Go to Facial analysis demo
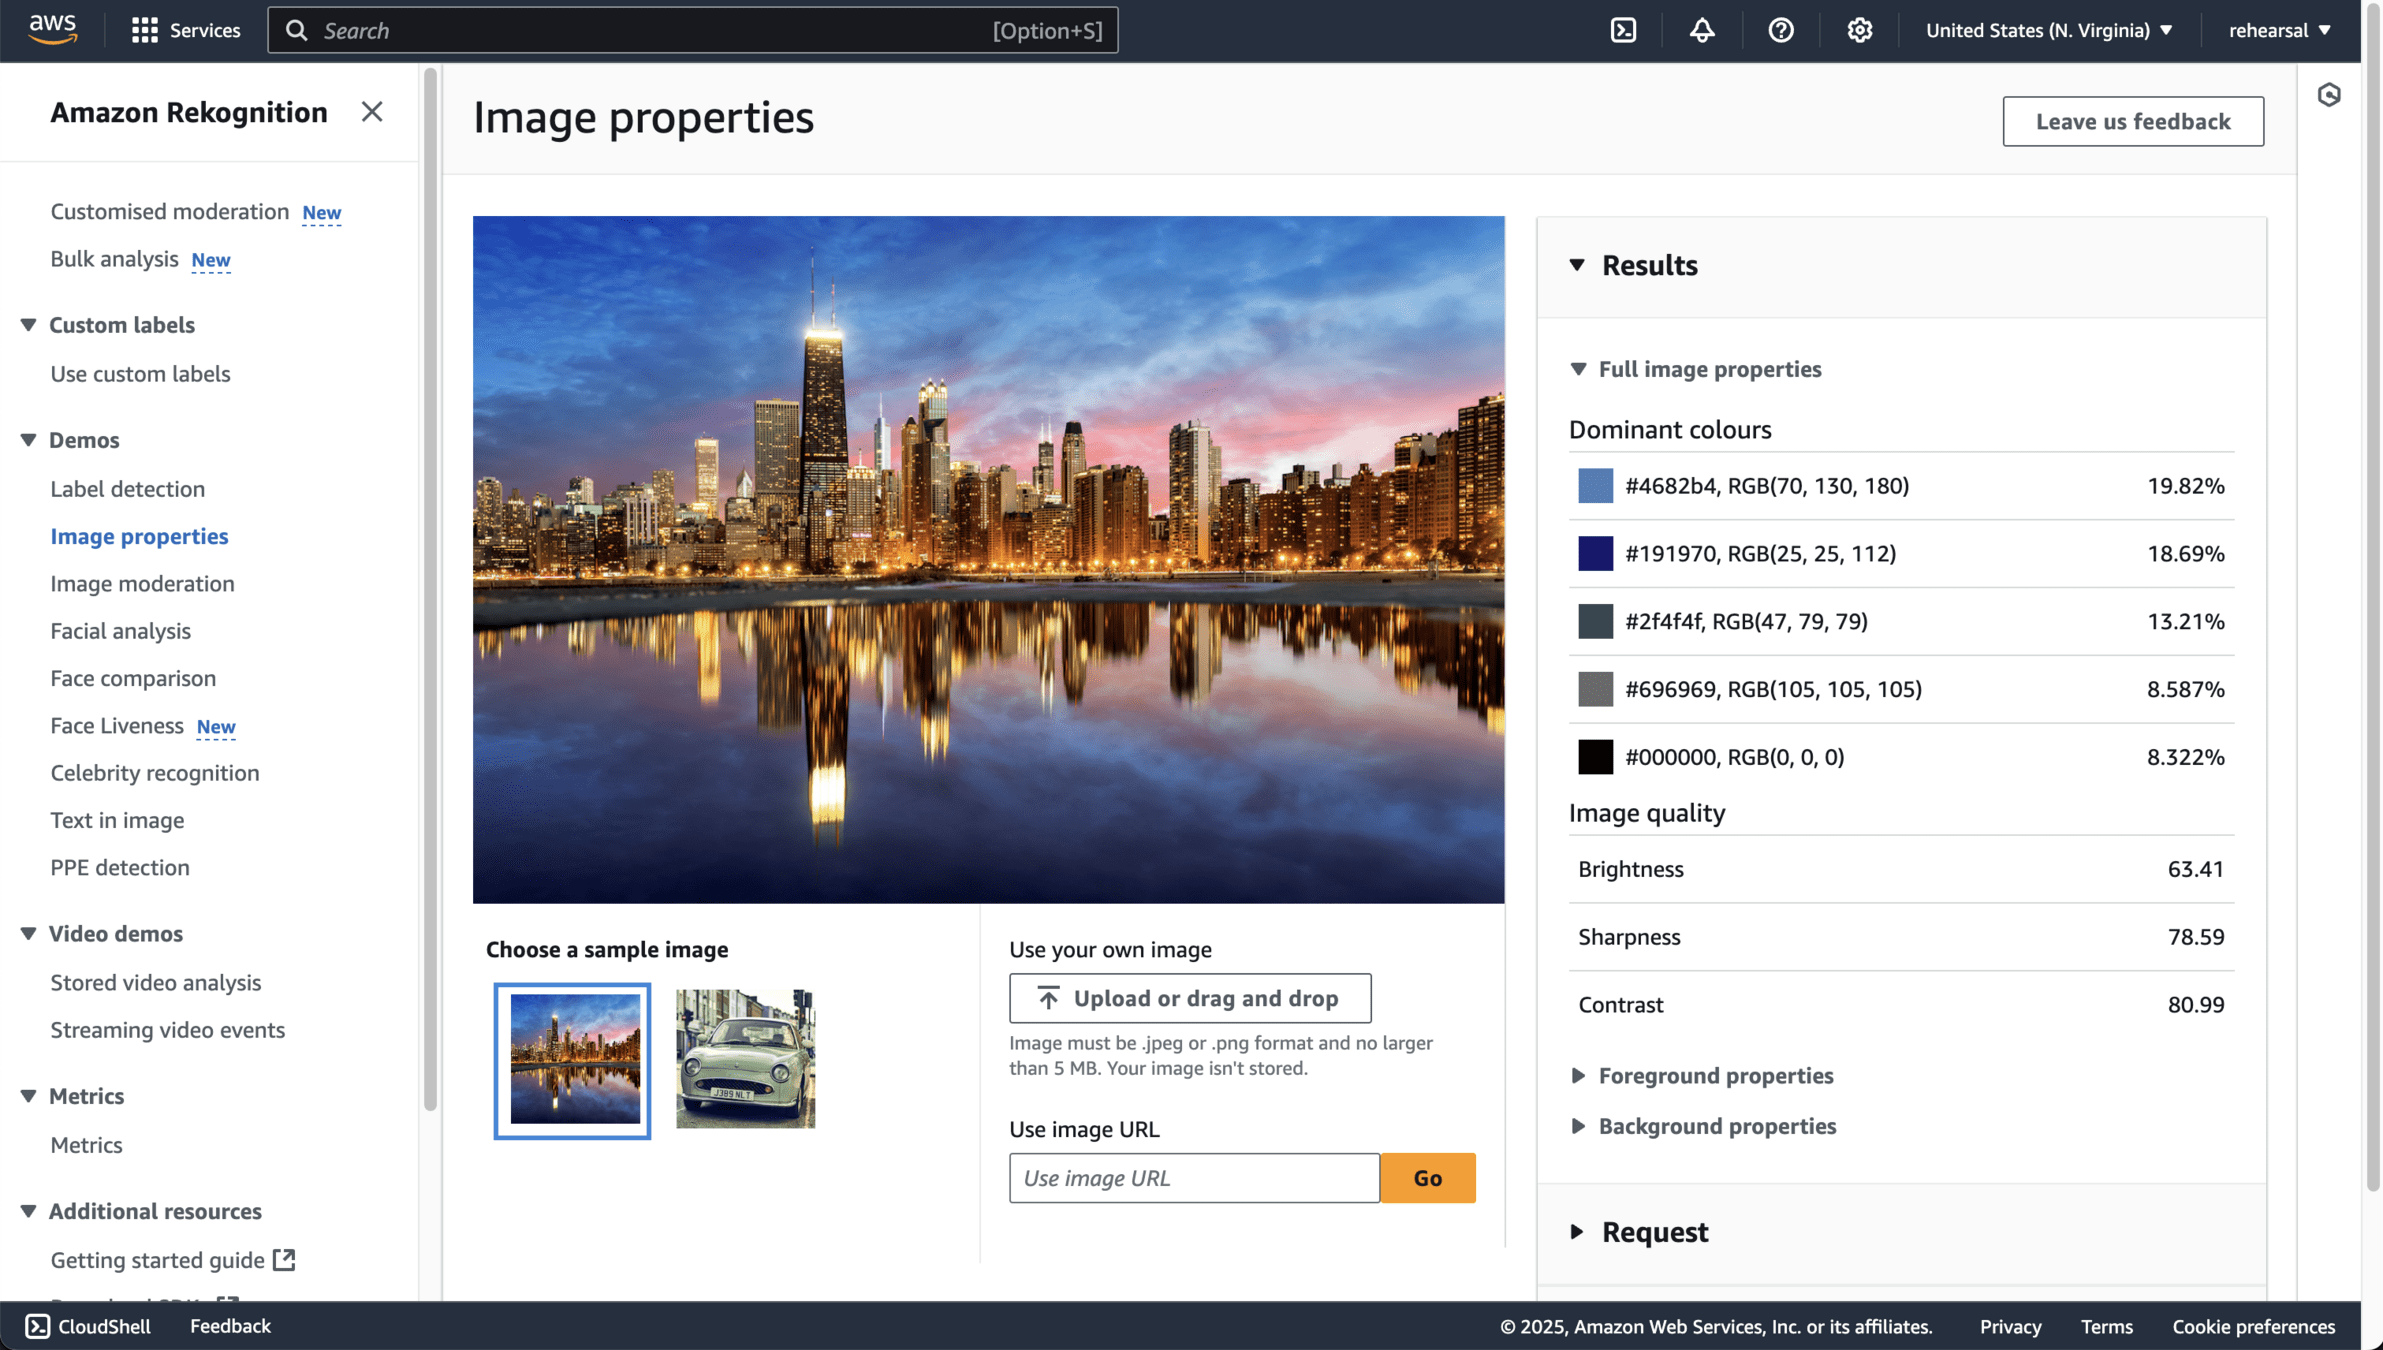The height and width of the screenshot is (1350, 2383). tap(120, 631)
